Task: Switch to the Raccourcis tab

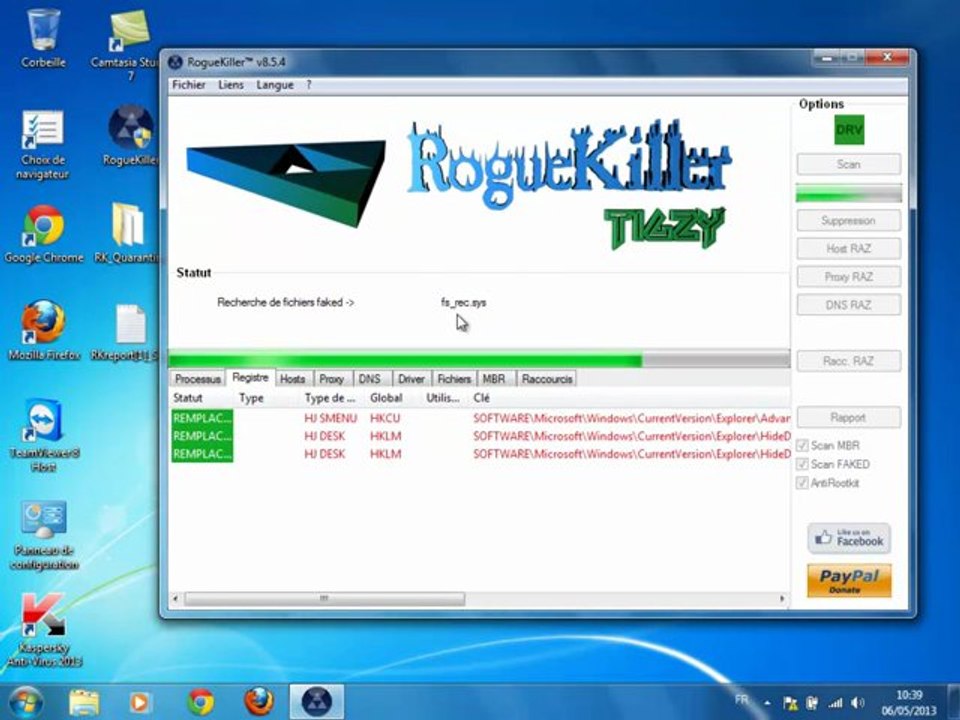Action: 547,379
